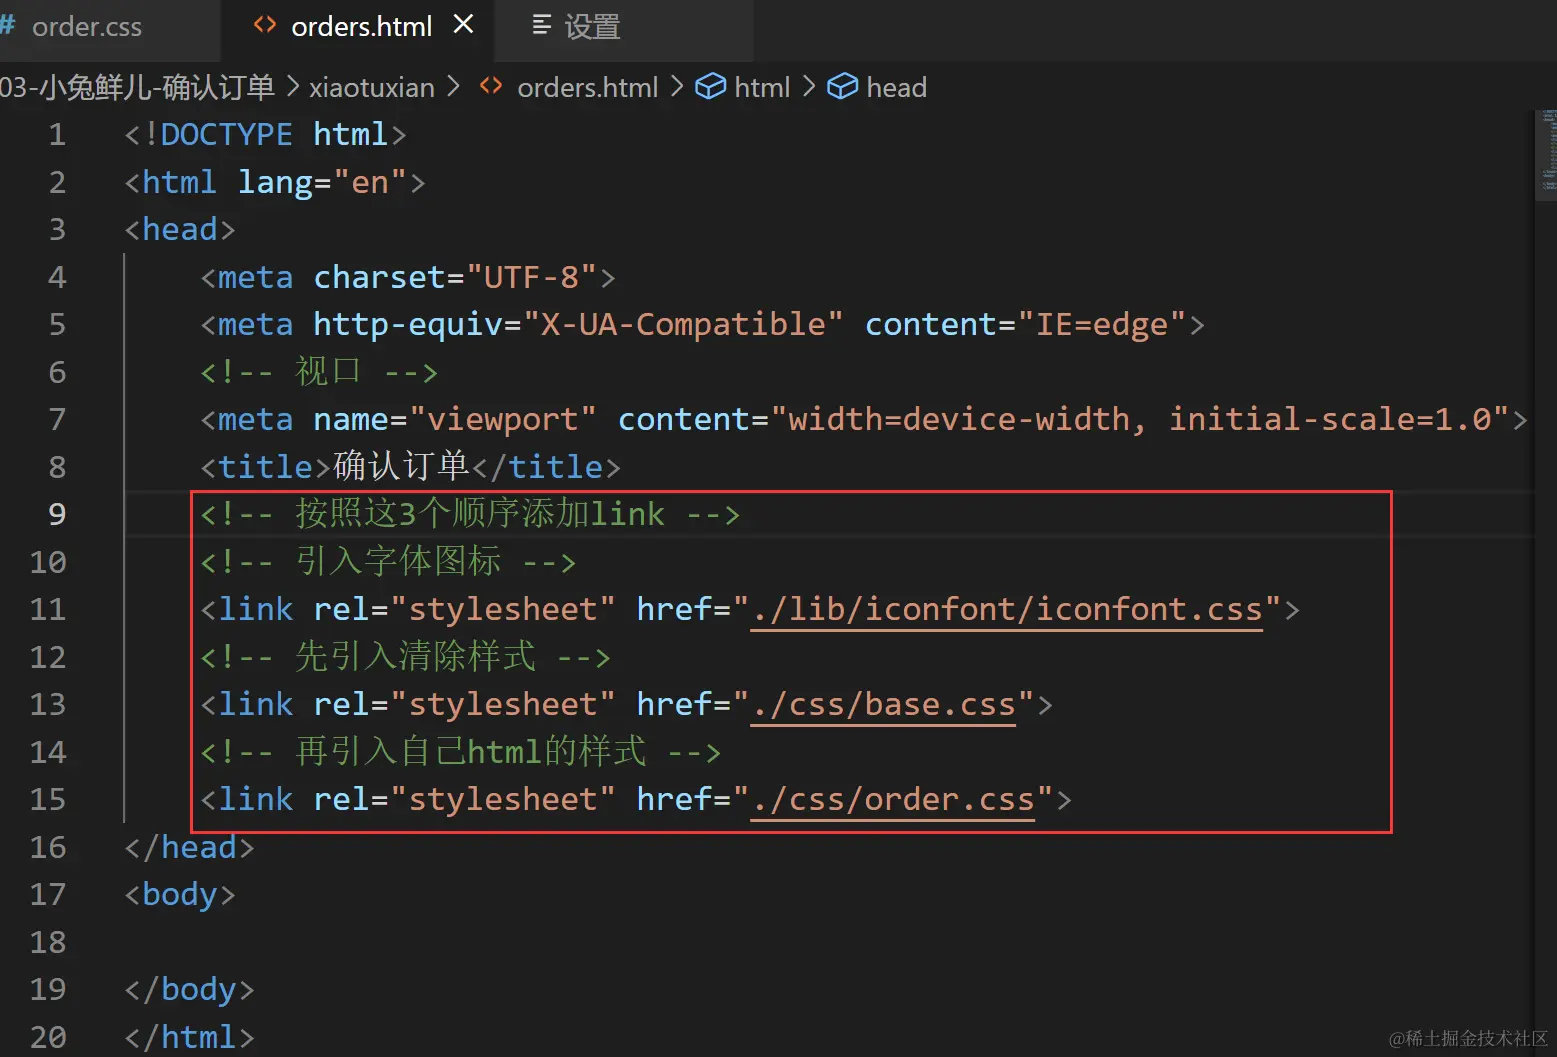Open breadcrumb folder 03-小兔鲜儿-确认订单
The image size is (1557, 1057).
coord(137,88)
